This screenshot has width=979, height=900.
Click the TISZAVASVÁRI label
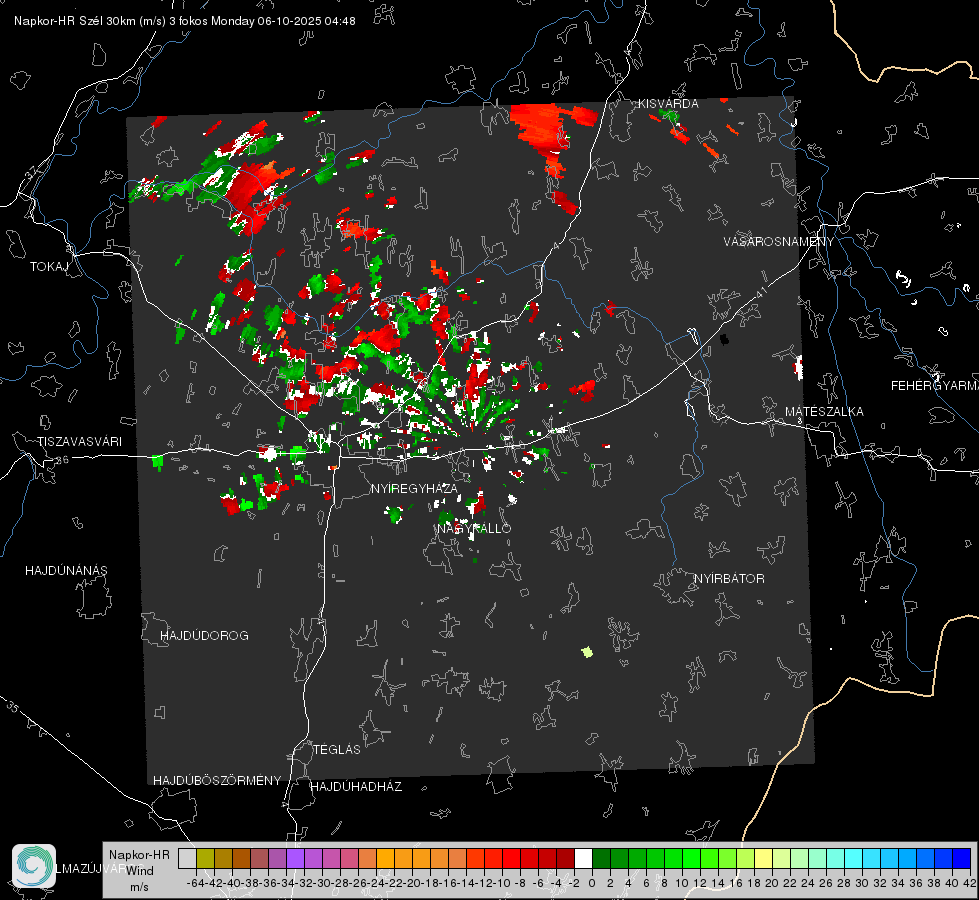(x=79, y=442)
